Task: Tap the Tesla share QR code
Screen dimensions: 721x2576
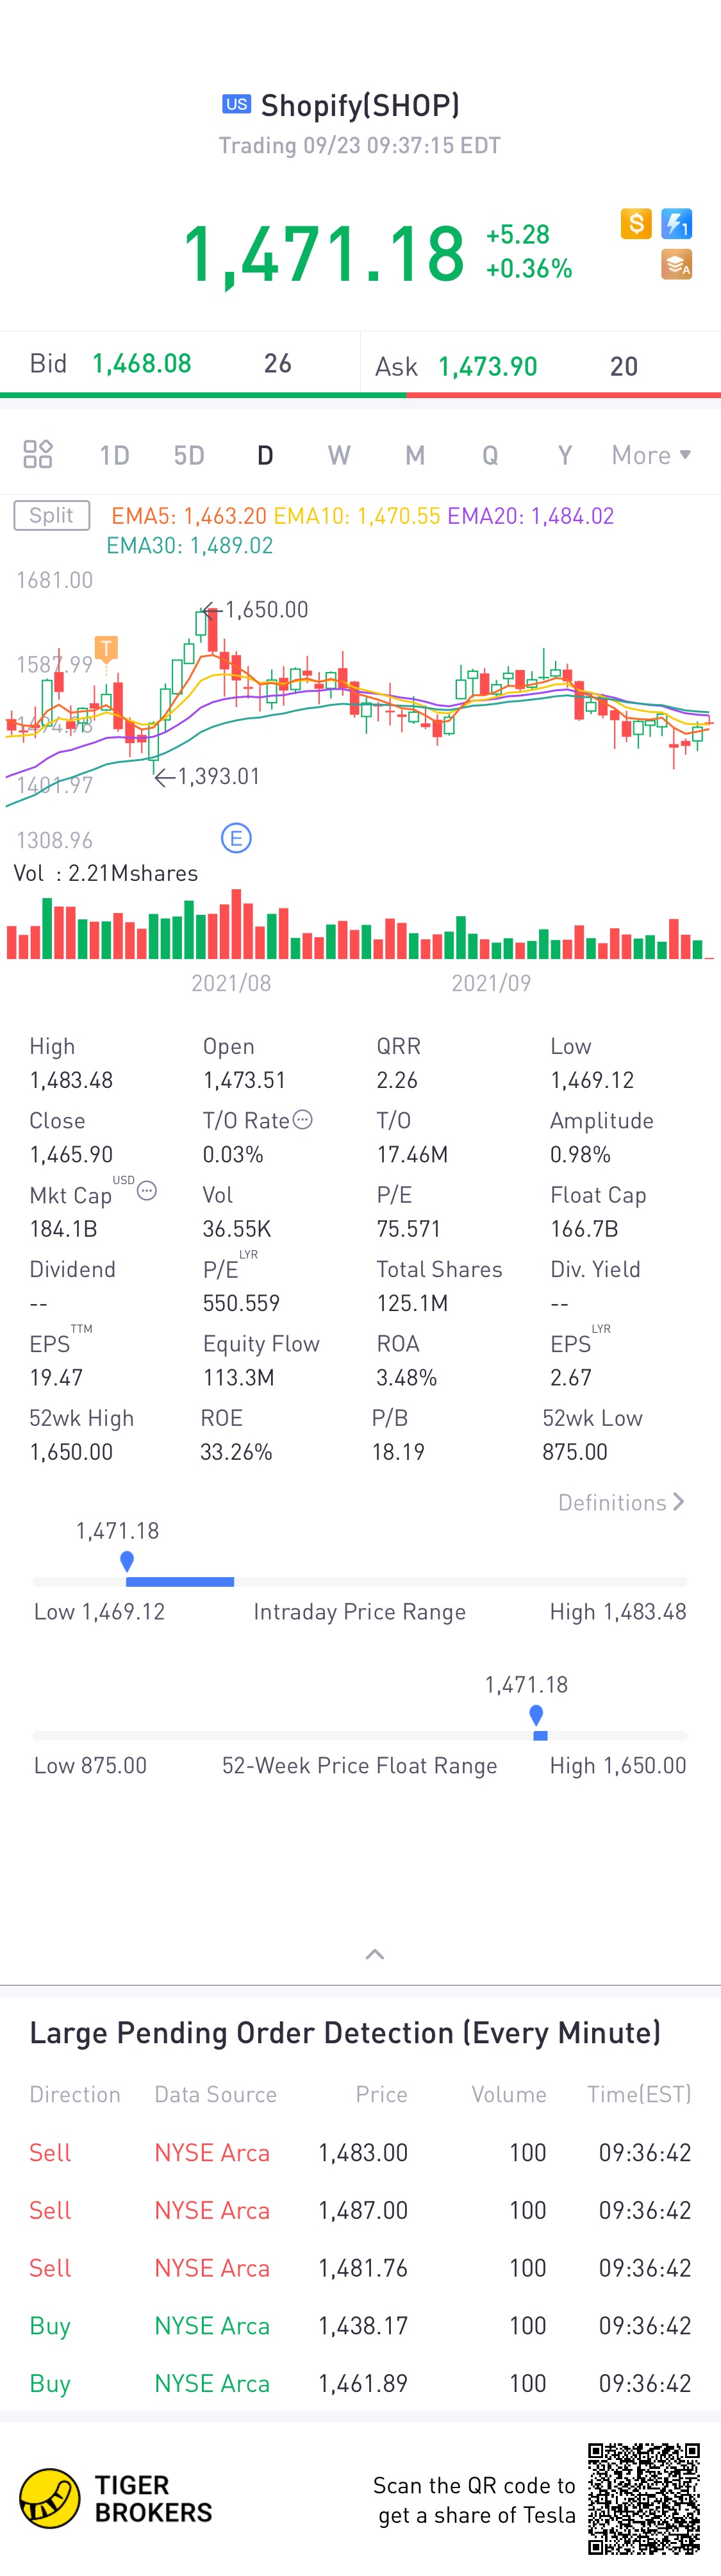Action: pyautogui.click(x=644, y=2498)
